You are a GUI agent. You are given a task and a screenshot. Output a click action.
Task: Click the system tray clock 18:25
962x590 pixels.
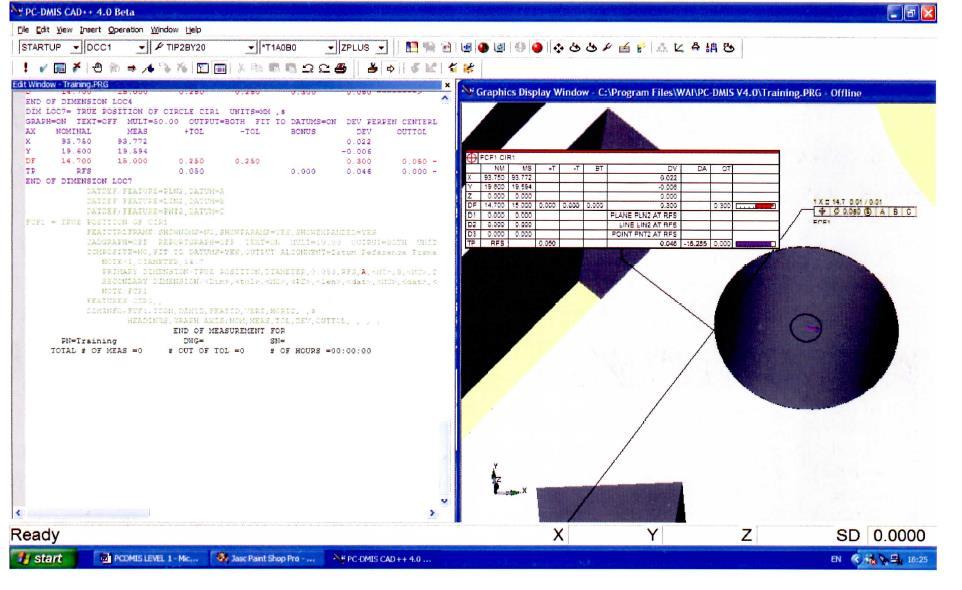(x=917, y=559)
